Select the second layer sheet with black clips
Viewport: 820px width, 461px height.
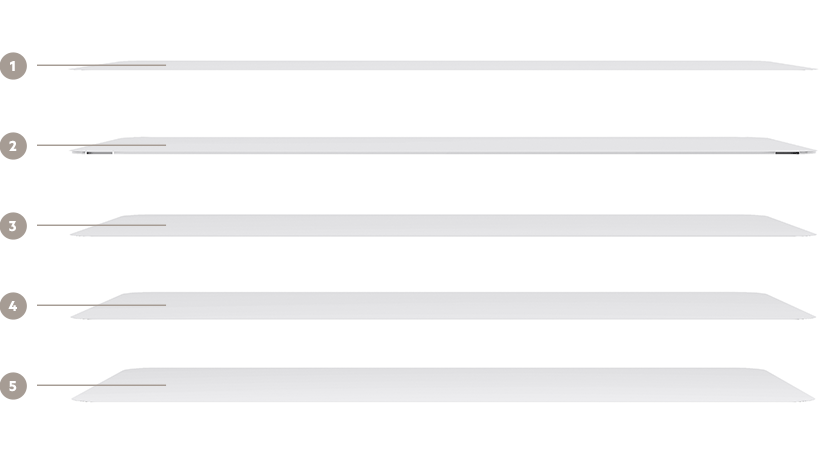tap(443, 146)
